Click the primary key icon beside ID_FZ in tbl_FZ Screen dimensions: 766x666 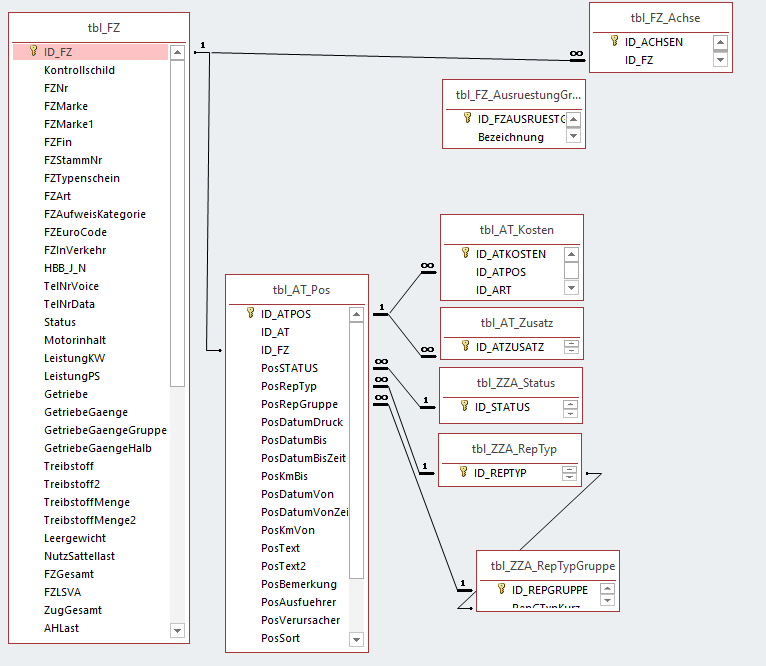[33, 51]
